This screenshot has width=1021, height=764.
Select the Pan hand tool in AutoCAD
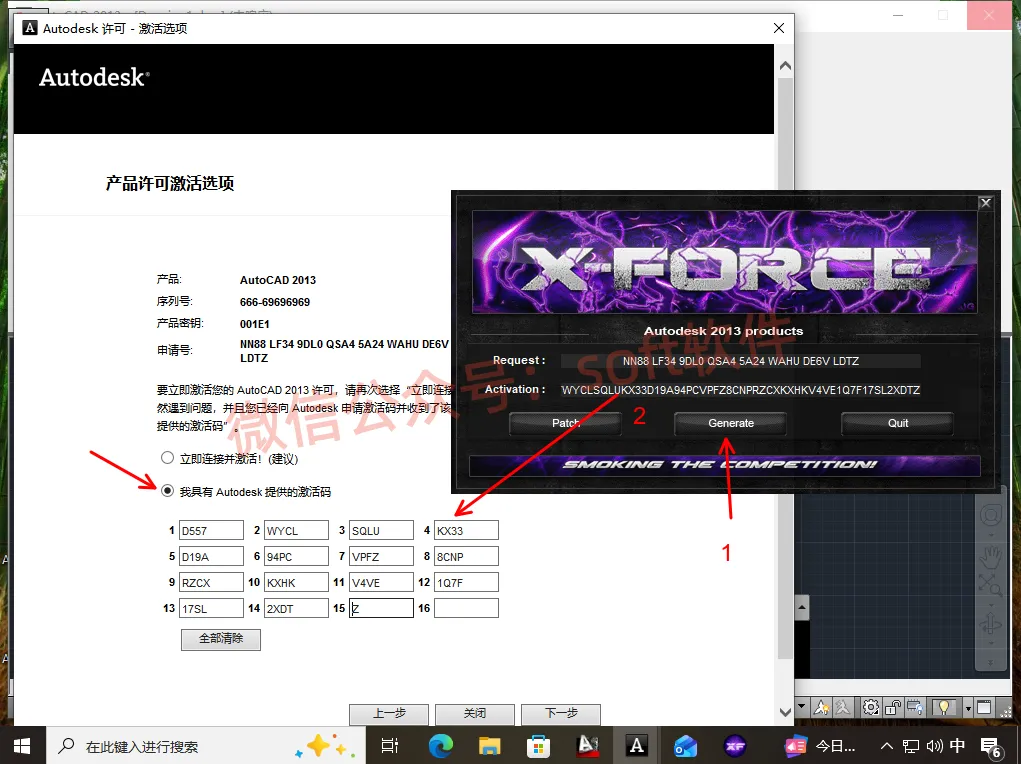(991, 558)
